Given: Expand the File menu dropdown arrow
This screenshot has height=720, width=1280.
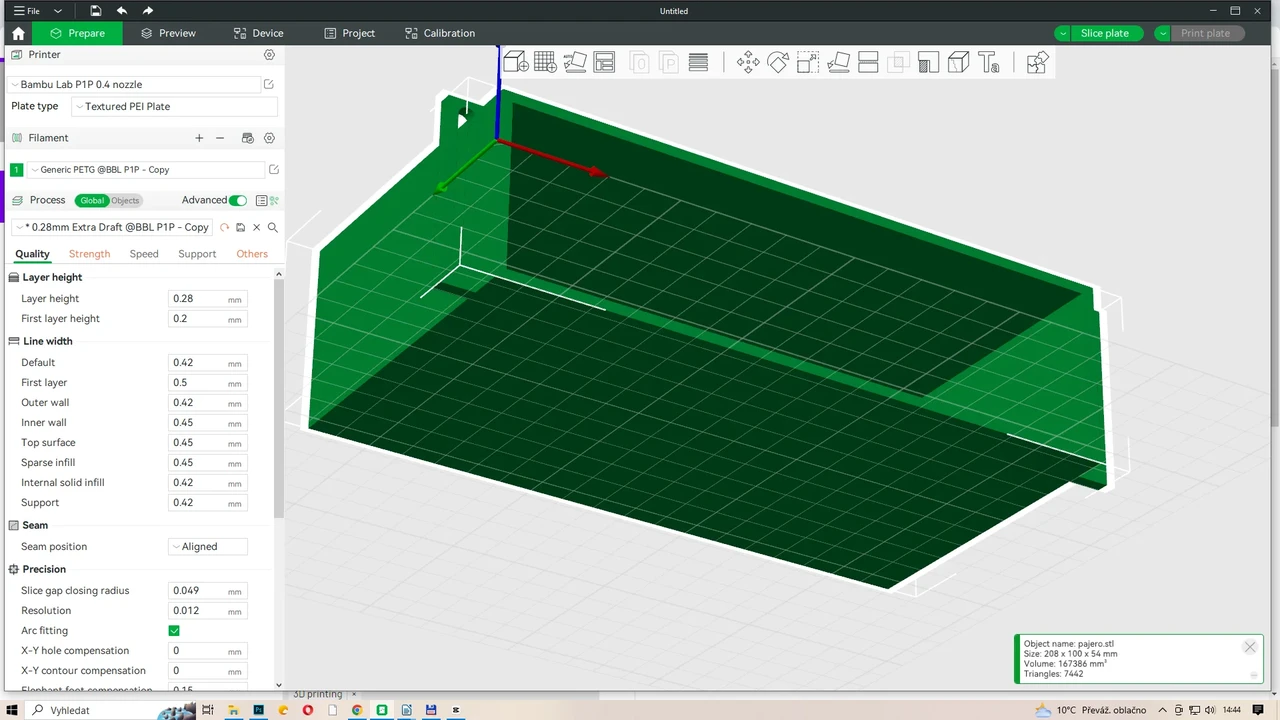Looking at the screenshot, I should pyautogui.click(x=58, y=11).
